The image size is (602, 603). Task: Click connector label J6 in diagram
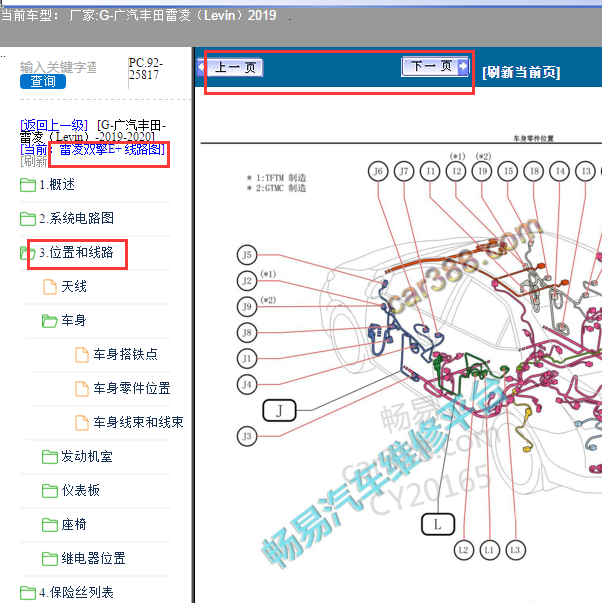378,171
